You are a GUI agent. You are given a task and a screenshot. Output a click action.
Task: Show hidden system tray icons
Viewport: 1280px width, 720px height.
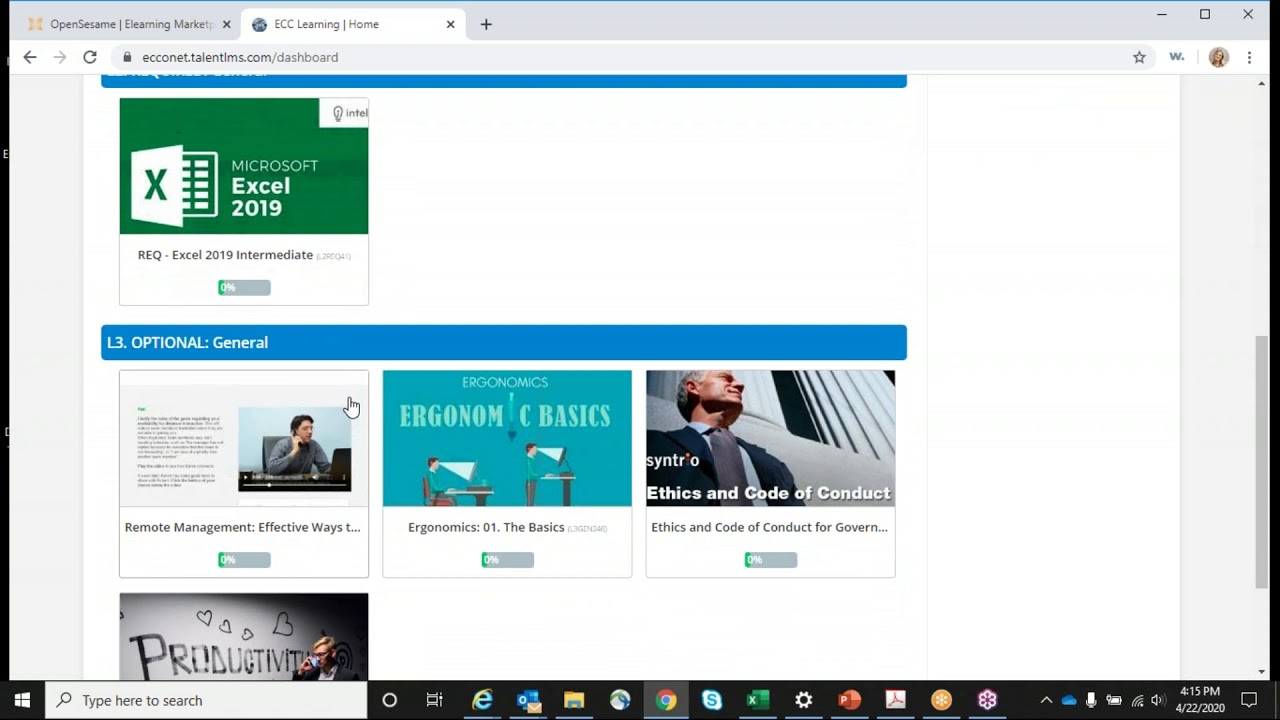(1046, 700)
